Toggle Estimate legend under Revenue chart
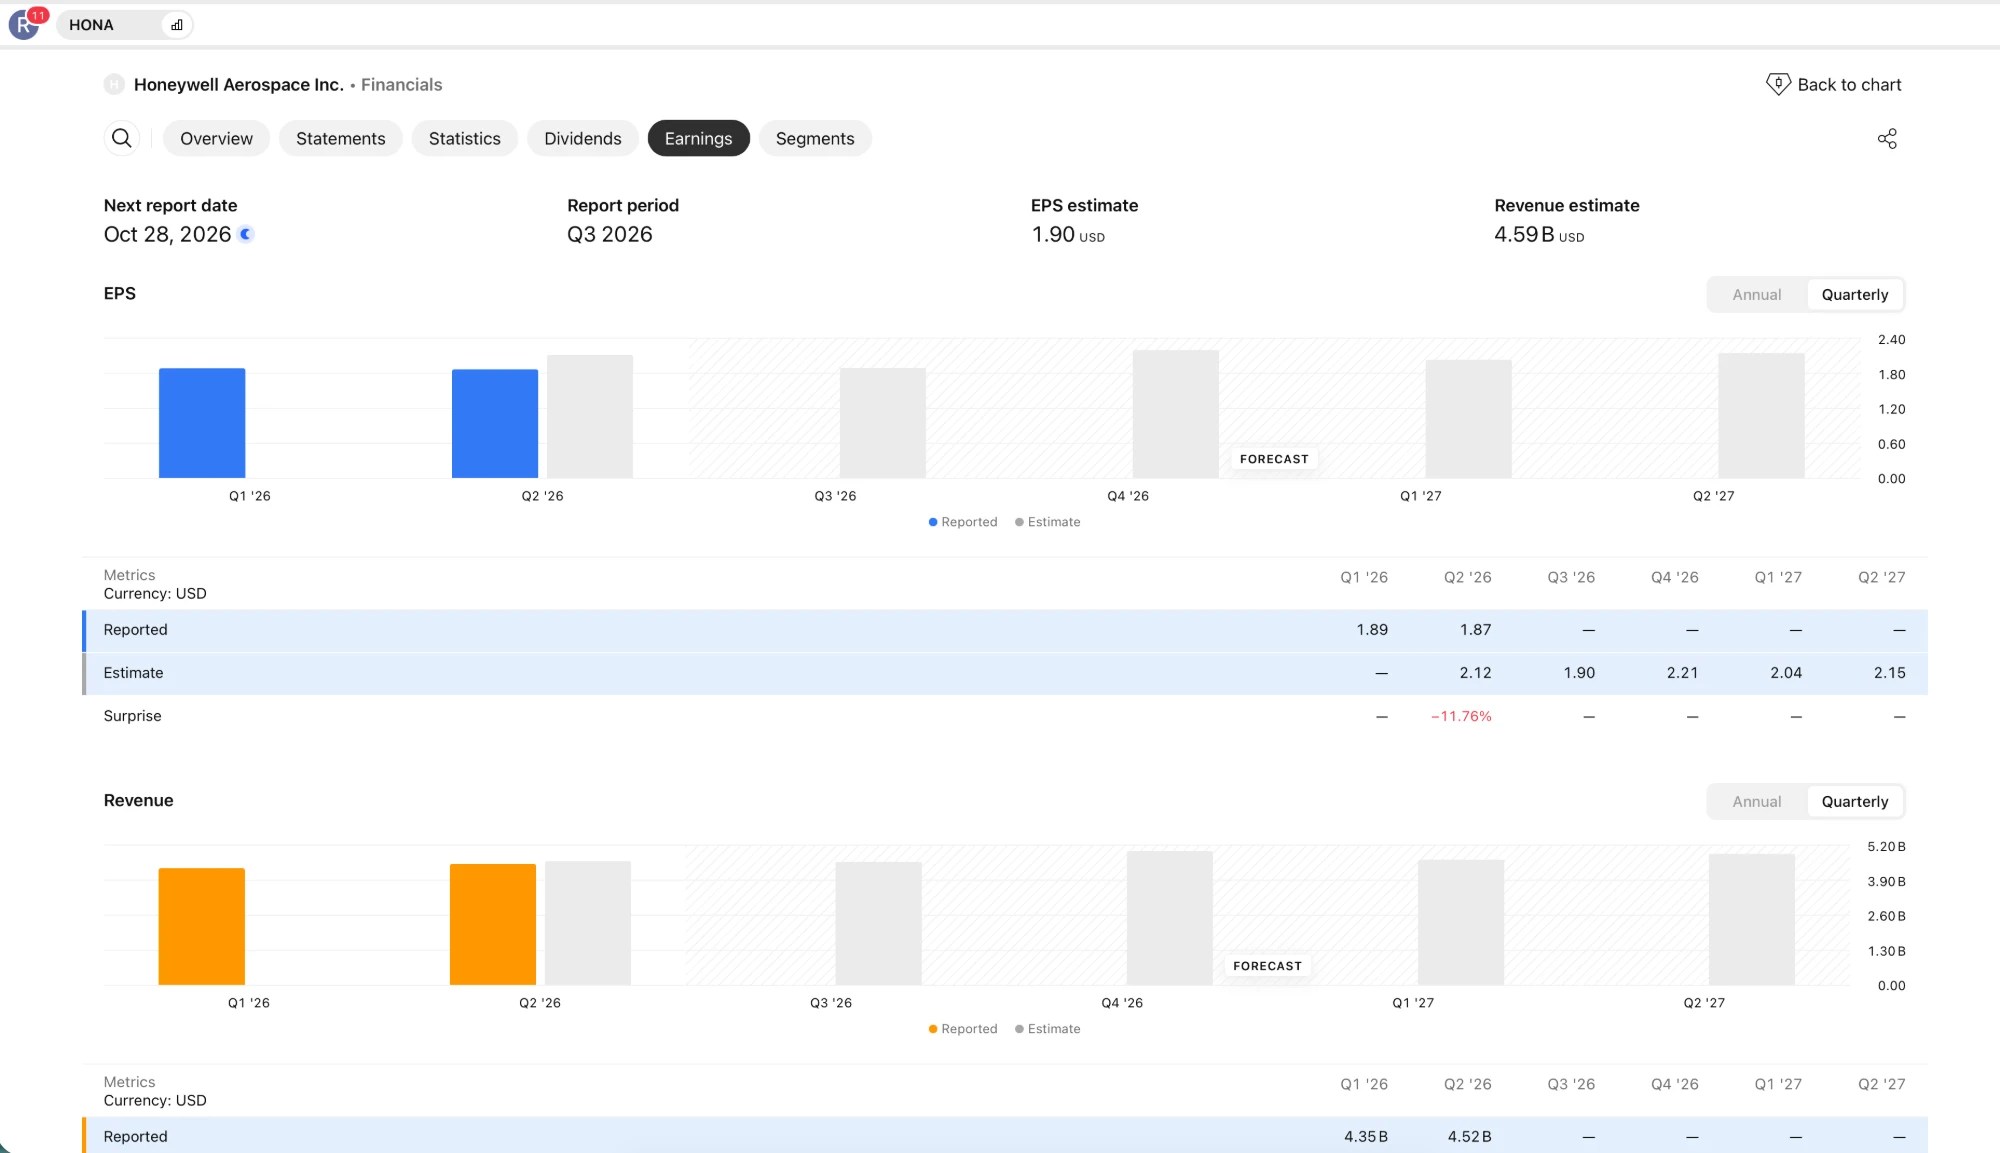 [x=1048, y=1029]
